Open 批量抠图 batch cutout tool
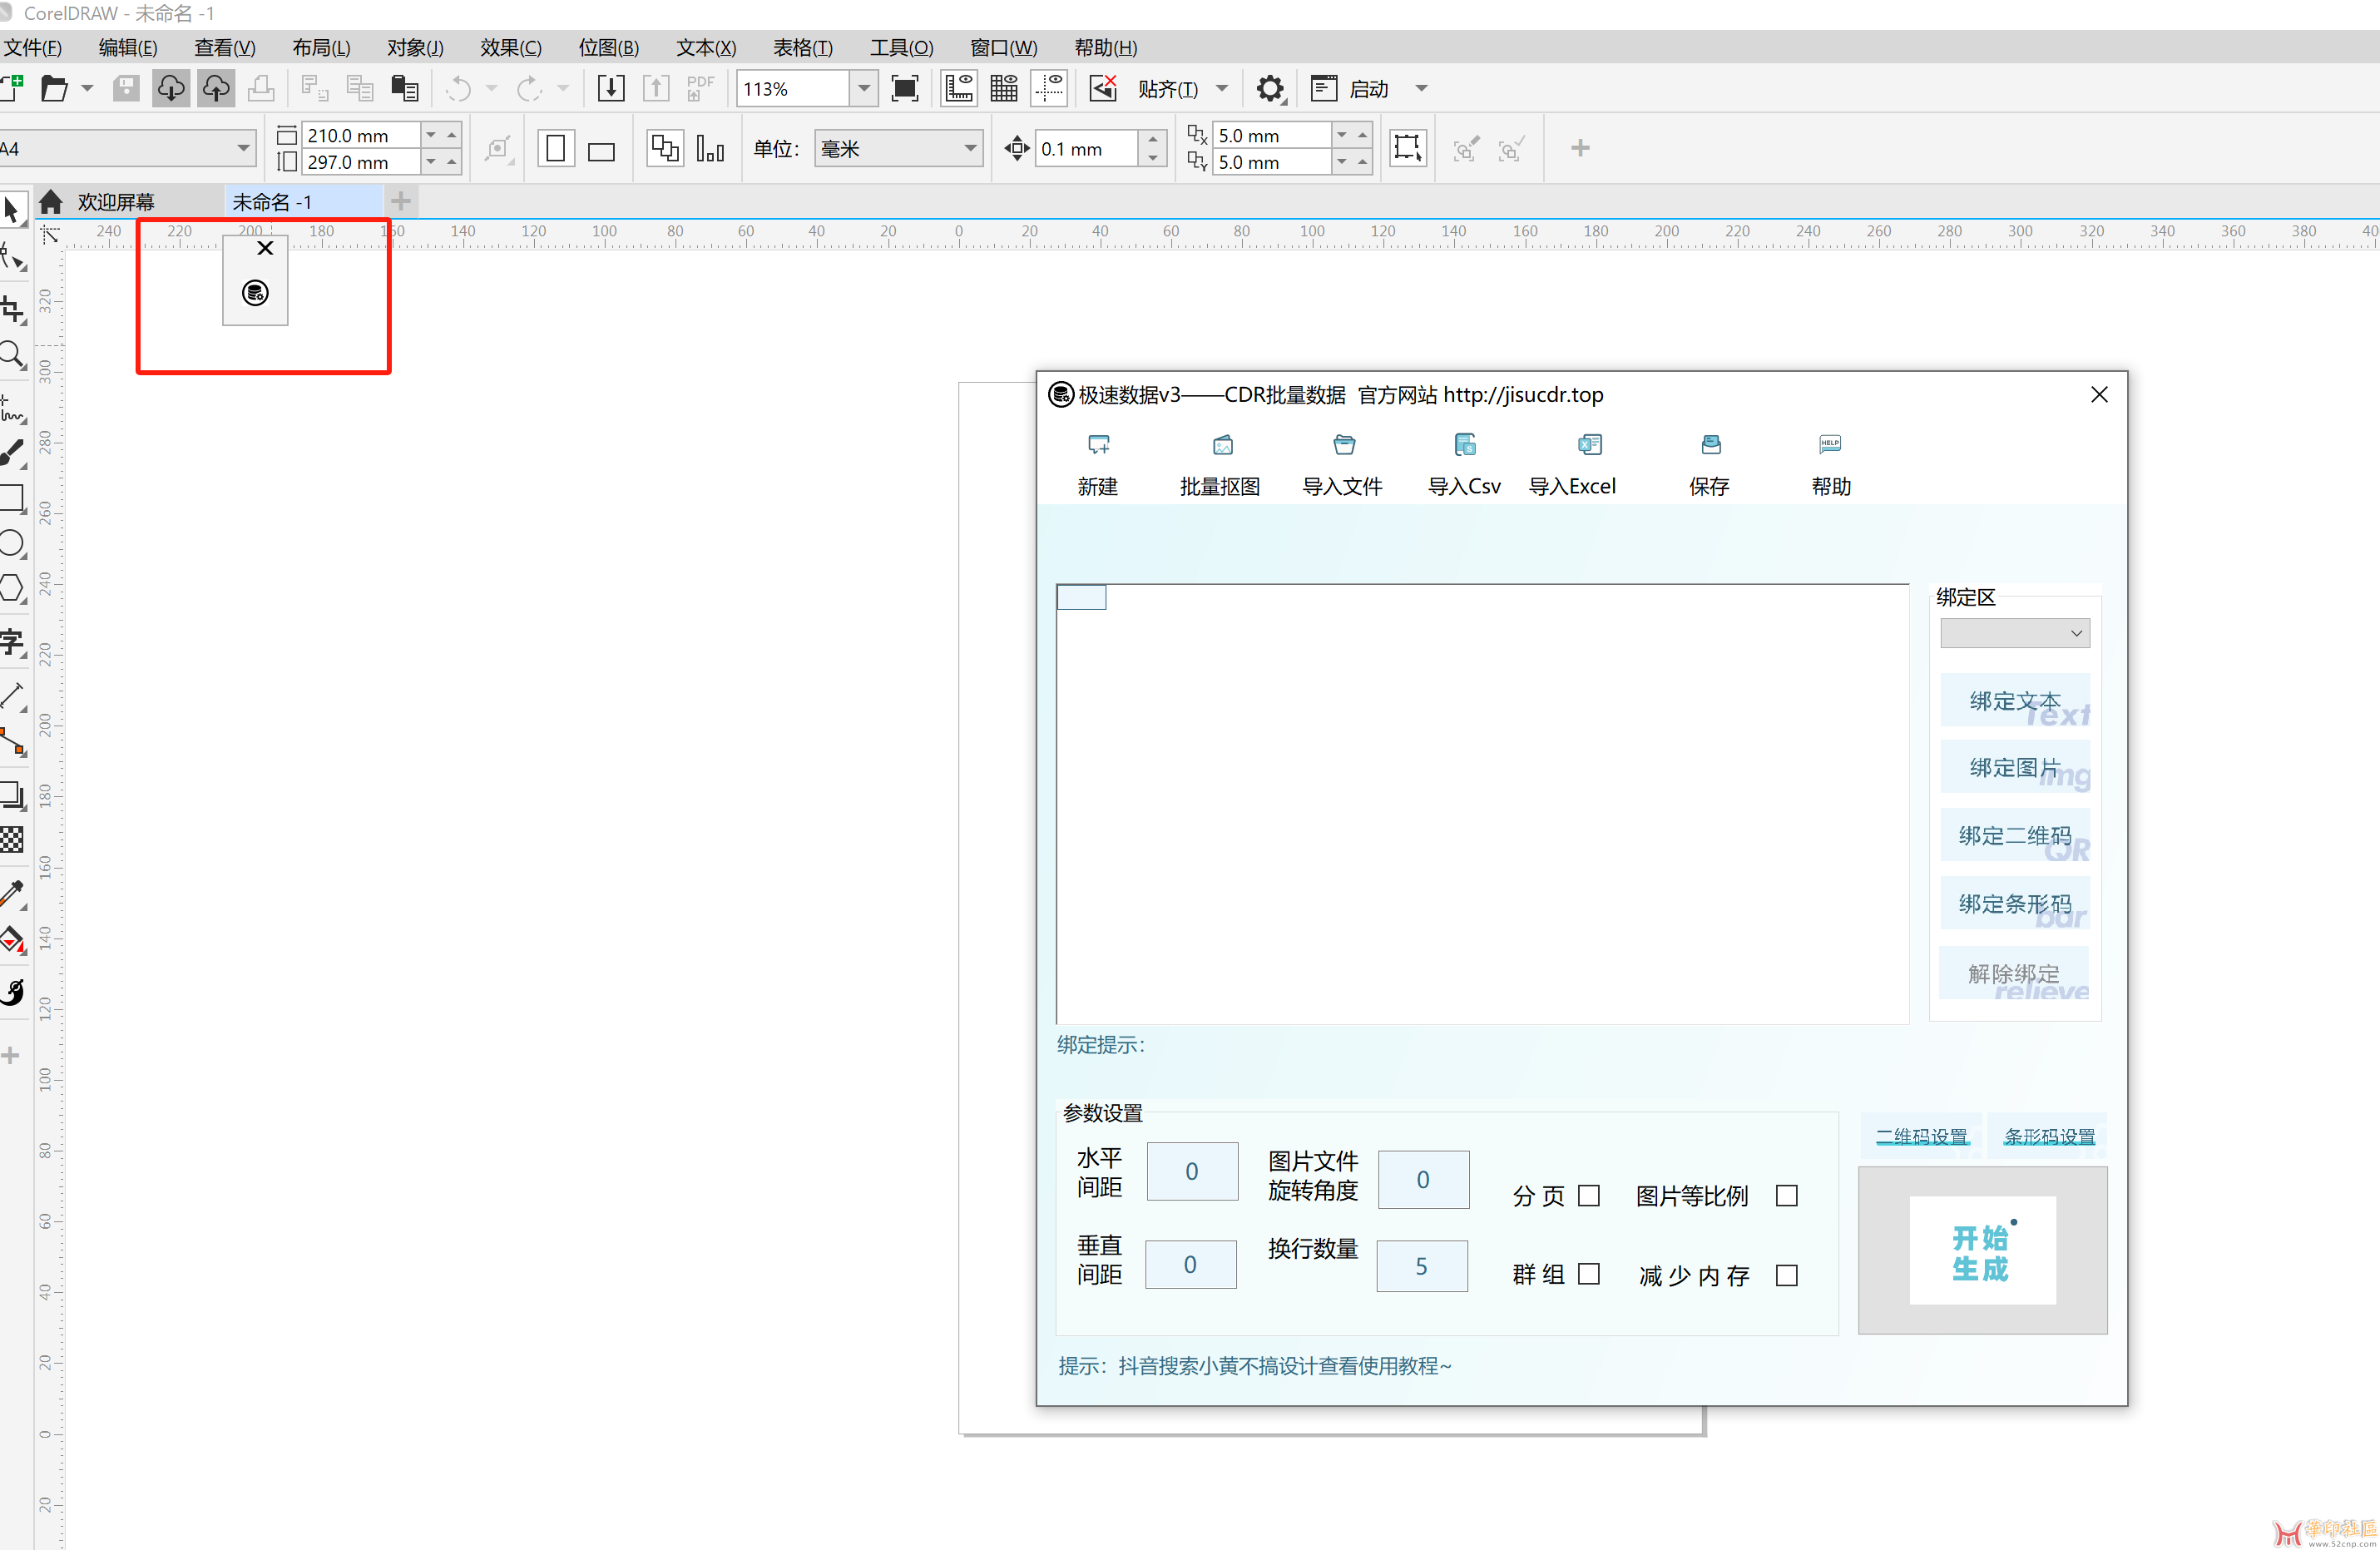 tap(1222, 445)
